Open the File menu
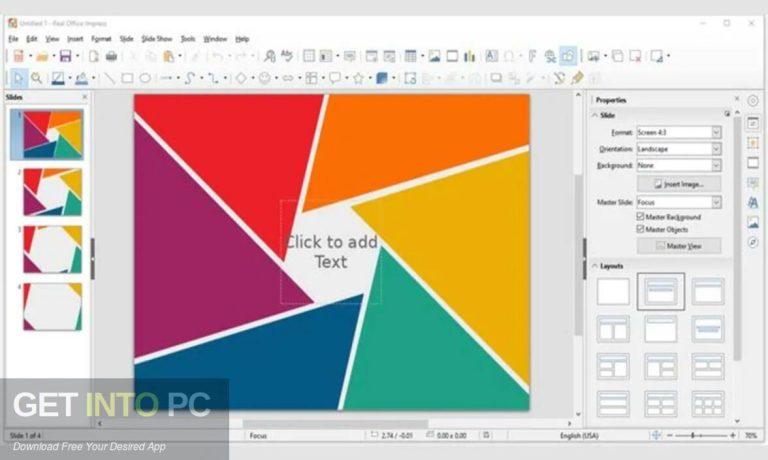768x460 pixels. tap(13, 39)
